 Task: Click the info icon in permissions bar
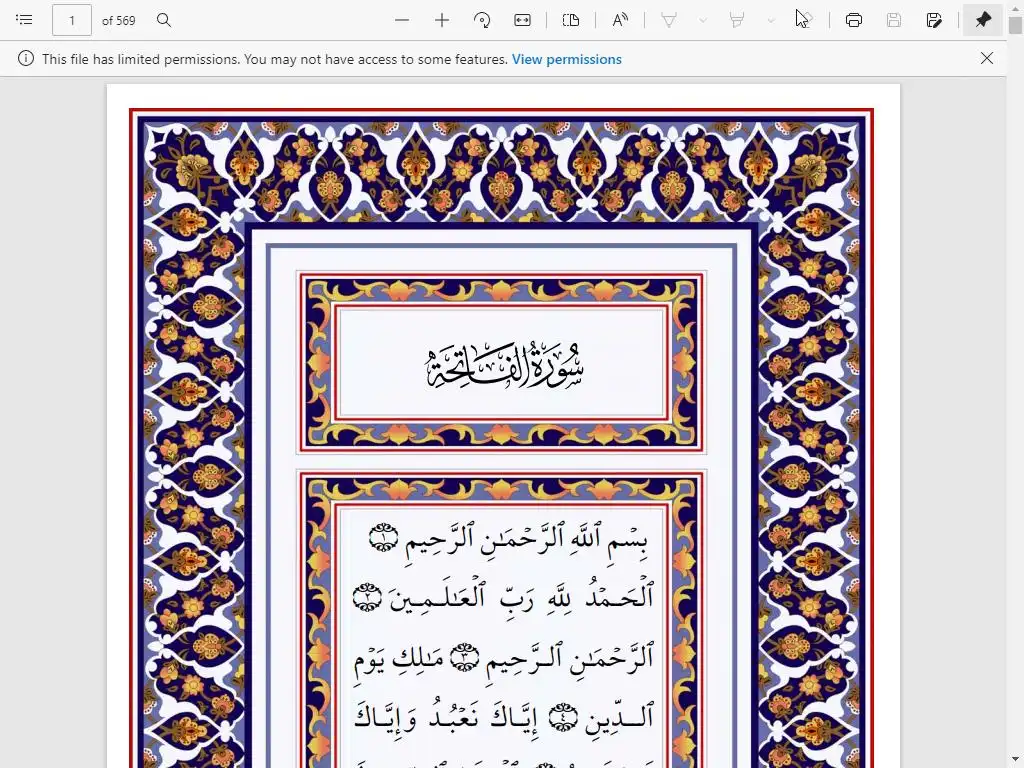click(25, 59)
